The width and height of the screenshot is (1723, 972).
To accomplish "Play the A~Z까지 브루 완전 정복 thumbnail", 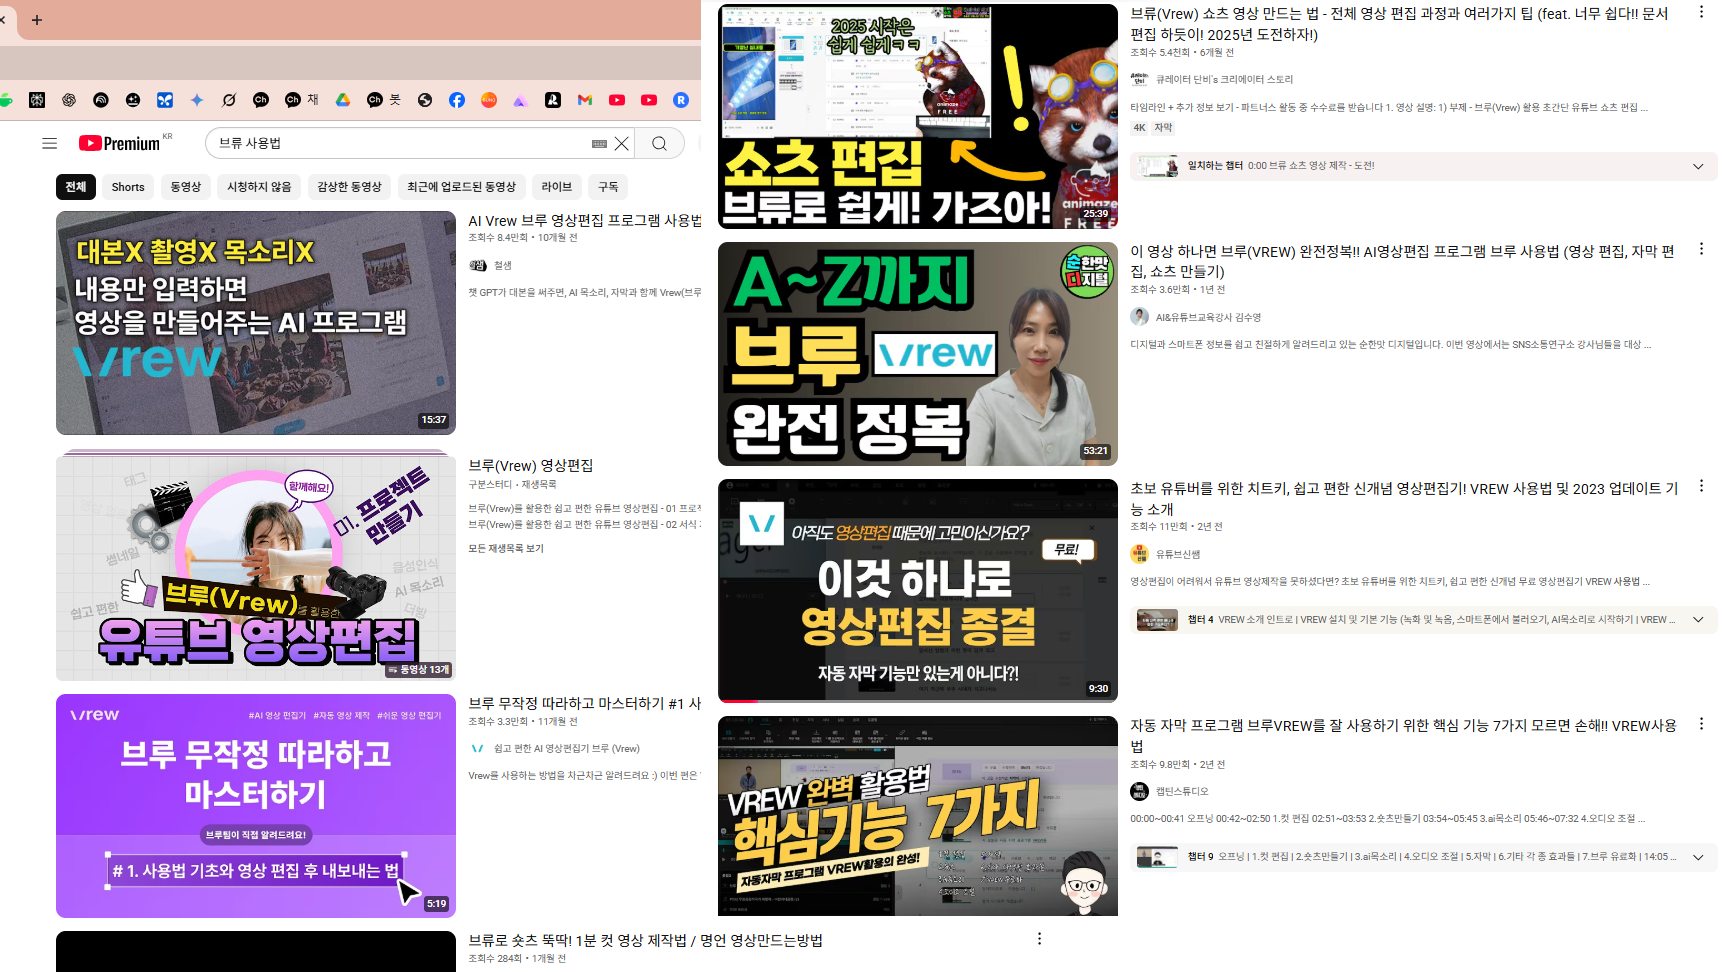I will [918, 354].
